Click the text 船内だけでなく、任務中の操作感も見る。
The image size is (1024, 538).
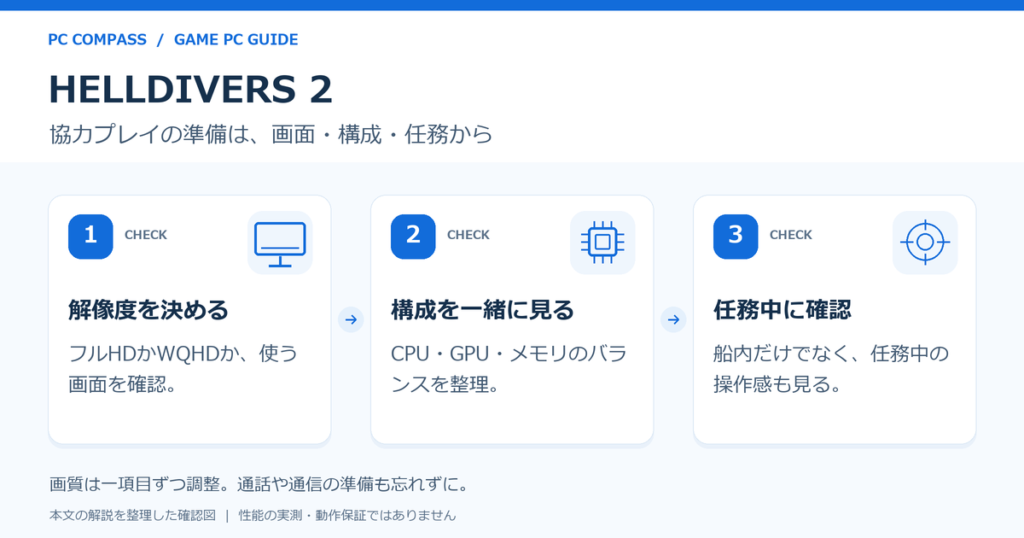[831, 369]
